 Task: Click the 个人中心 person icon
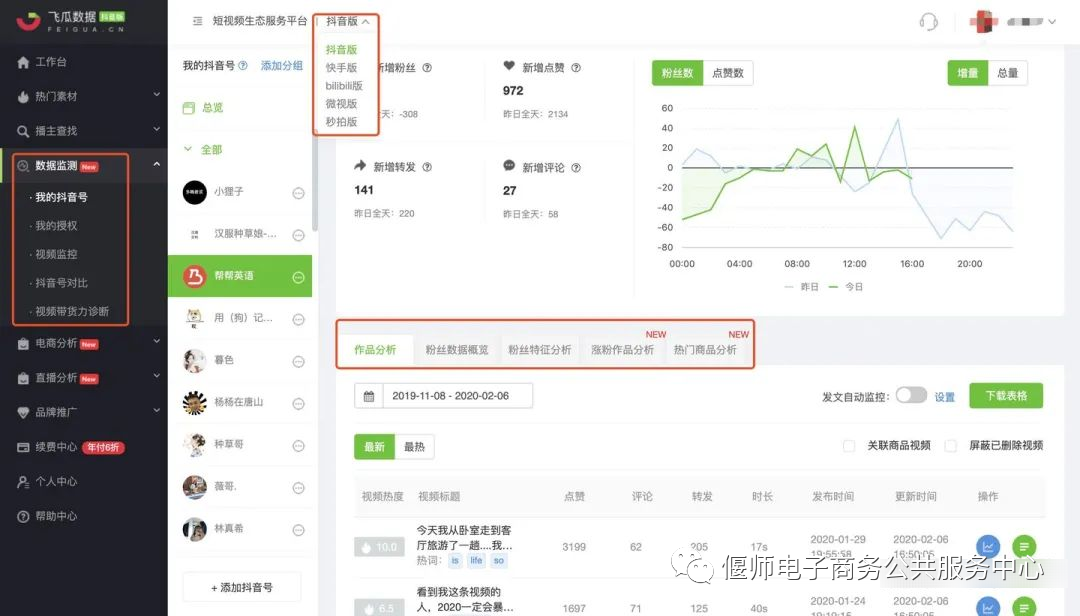pyautogui.click(x=23, y=482)
